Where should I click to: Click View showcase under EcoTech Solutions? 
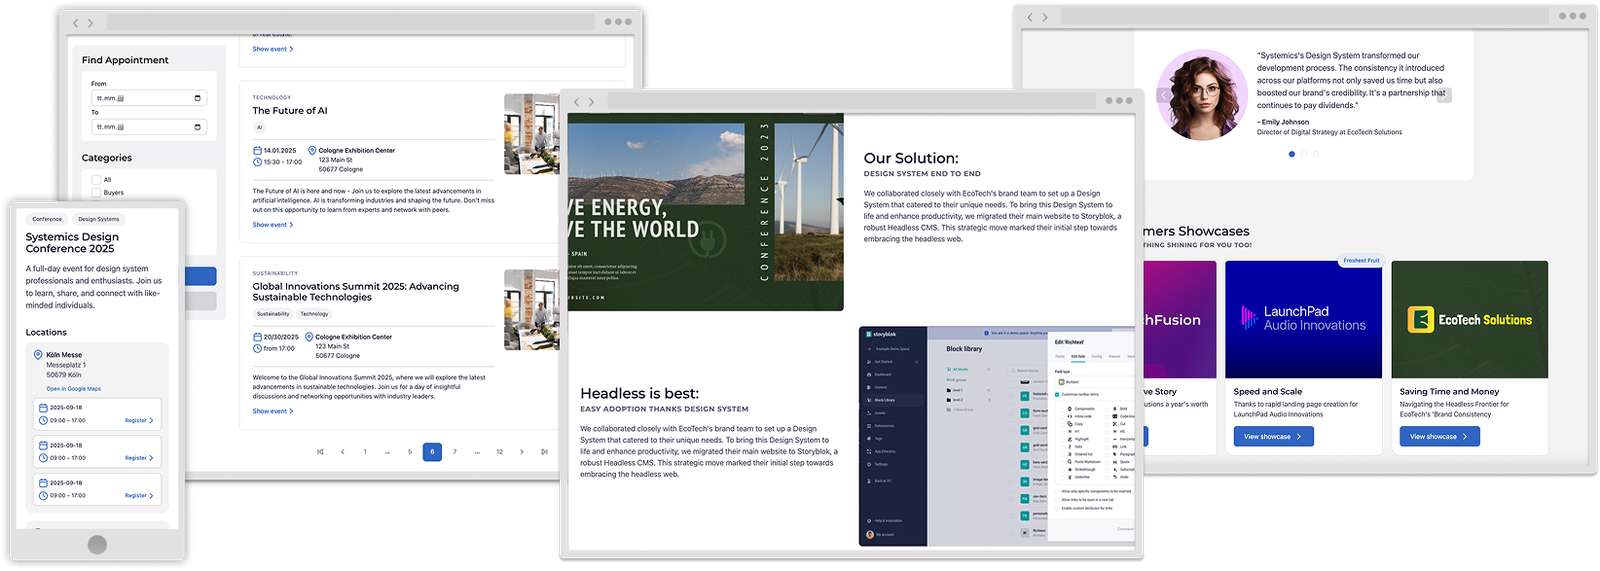pyautogui.click(x=1439, y=437)
